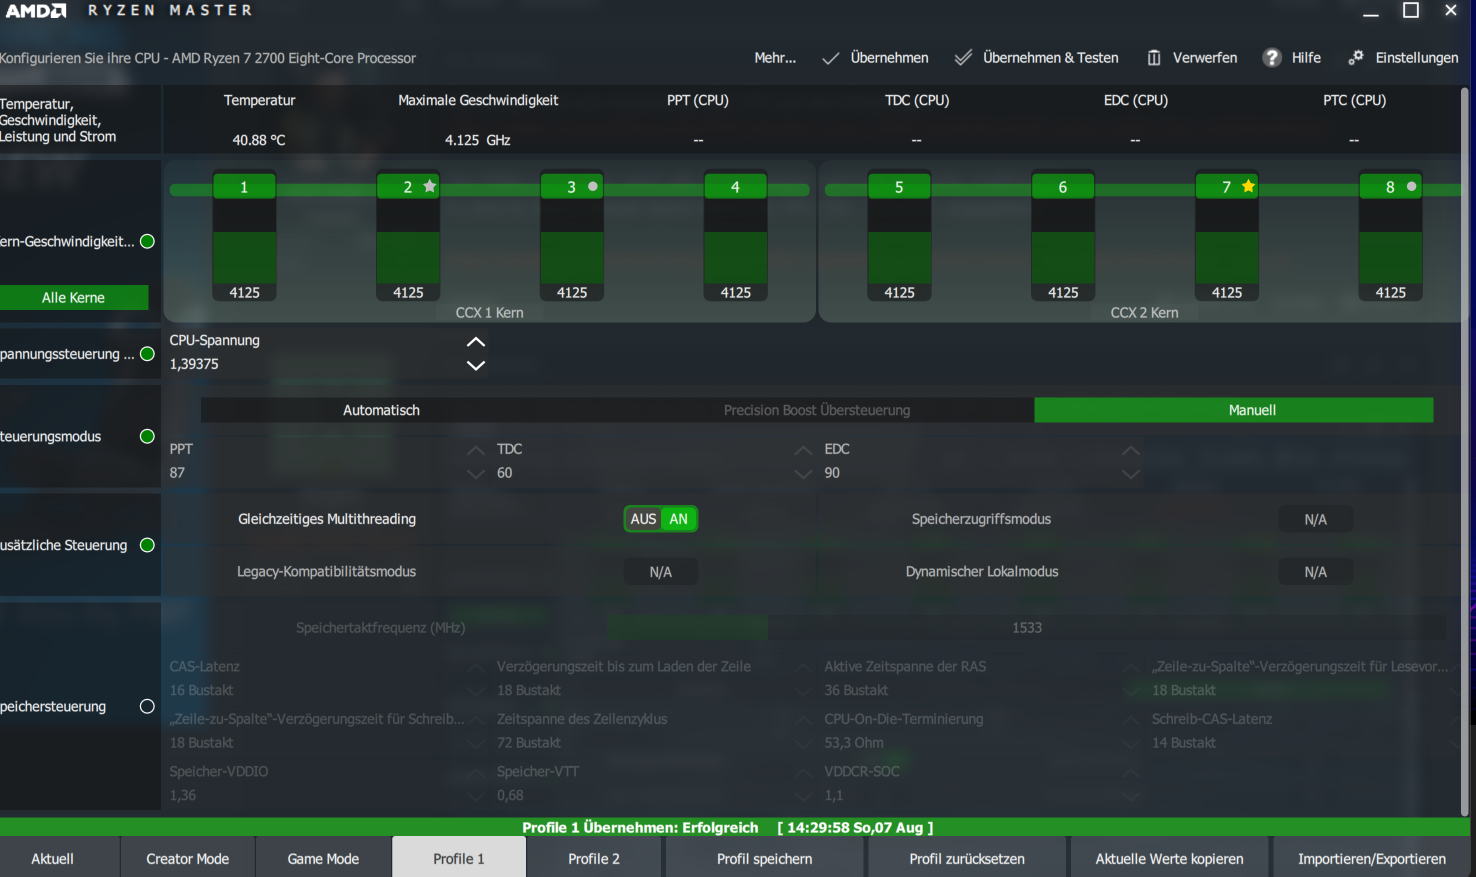Click Speichertaktfrequenz slider 1533
This screenshot has height=877, width=1476.
pos(1026,628)
